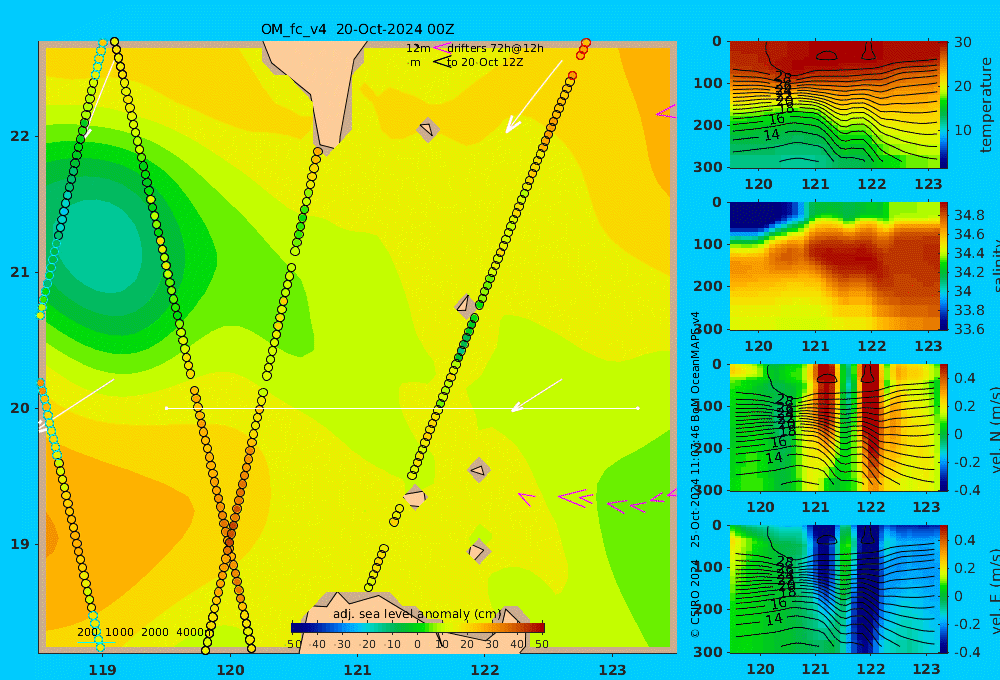Click the '30' label on temperature colorbar
This screenshot has width=1000, height=680.
click(963, 43)
